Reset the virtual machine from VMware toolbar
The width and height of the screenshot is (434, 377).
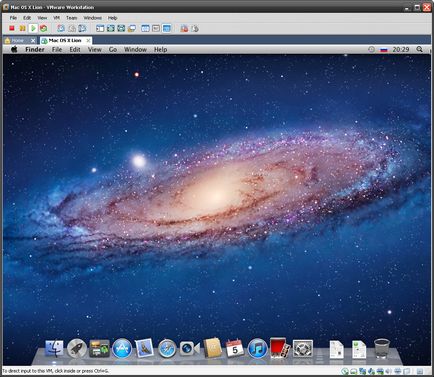43,28
